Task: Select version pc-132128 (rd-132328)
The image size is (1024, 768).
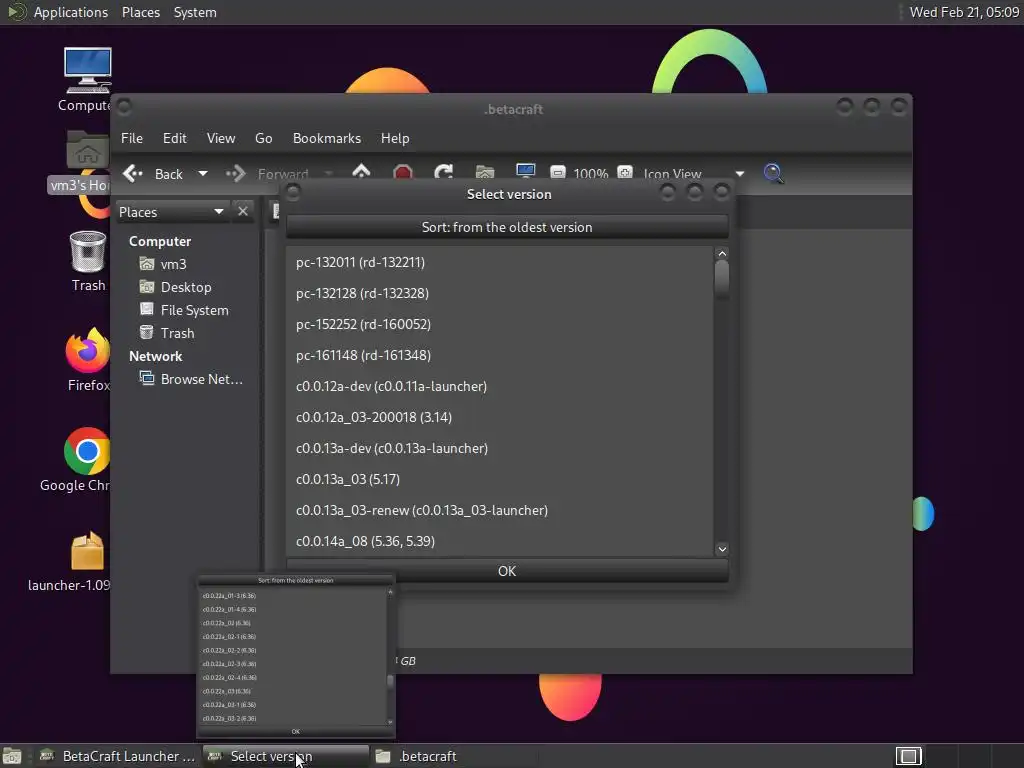Action: [500, 293]
